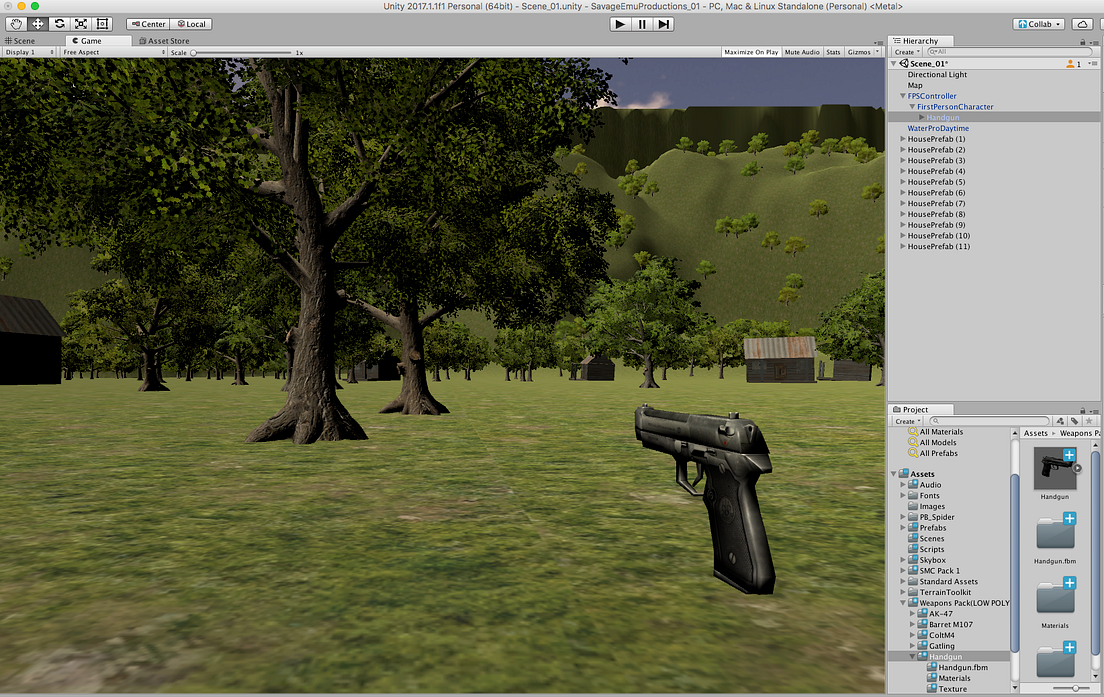Select the Hand tool in the toolbar
1104x697 pixels.
14,23
